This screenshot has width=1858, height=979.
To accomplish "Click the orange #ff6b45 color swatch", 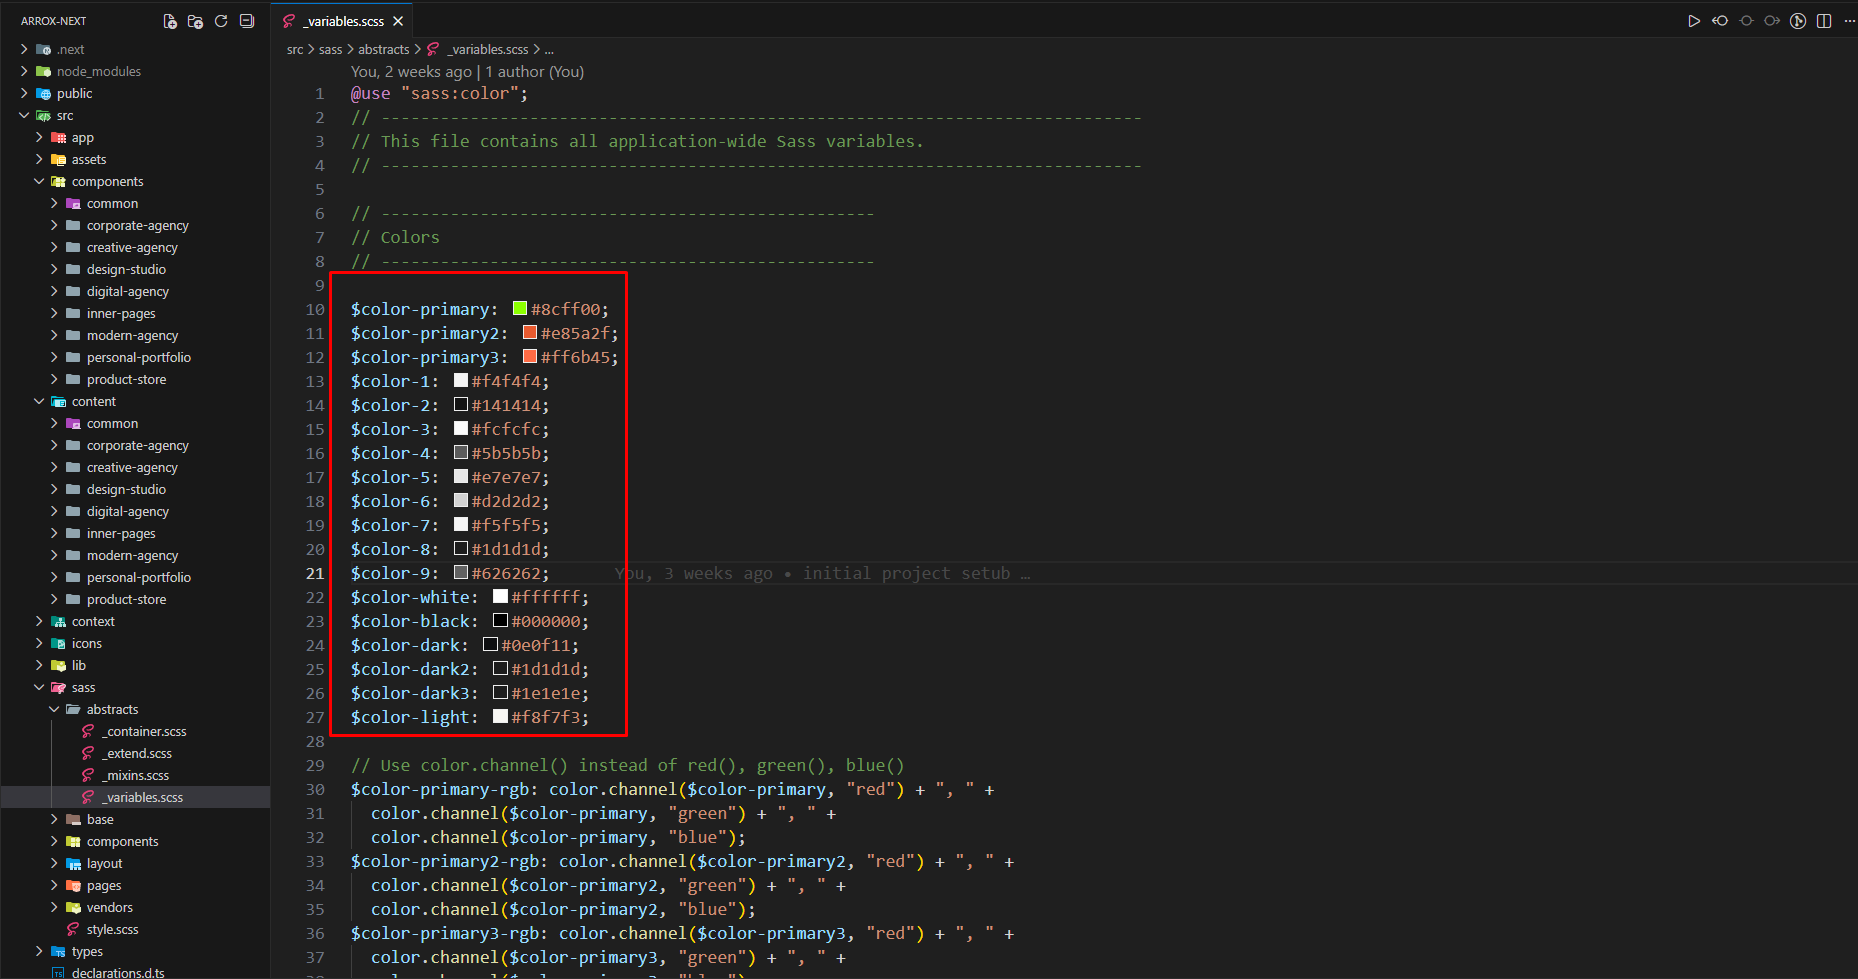I will tap(530, 357).
